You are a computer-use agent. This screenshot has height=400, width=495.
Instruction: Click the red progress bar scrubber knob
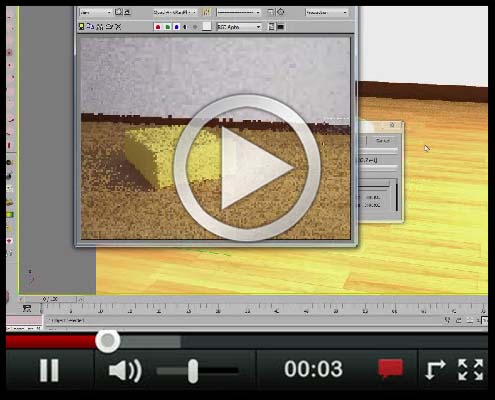coord(107,341)
